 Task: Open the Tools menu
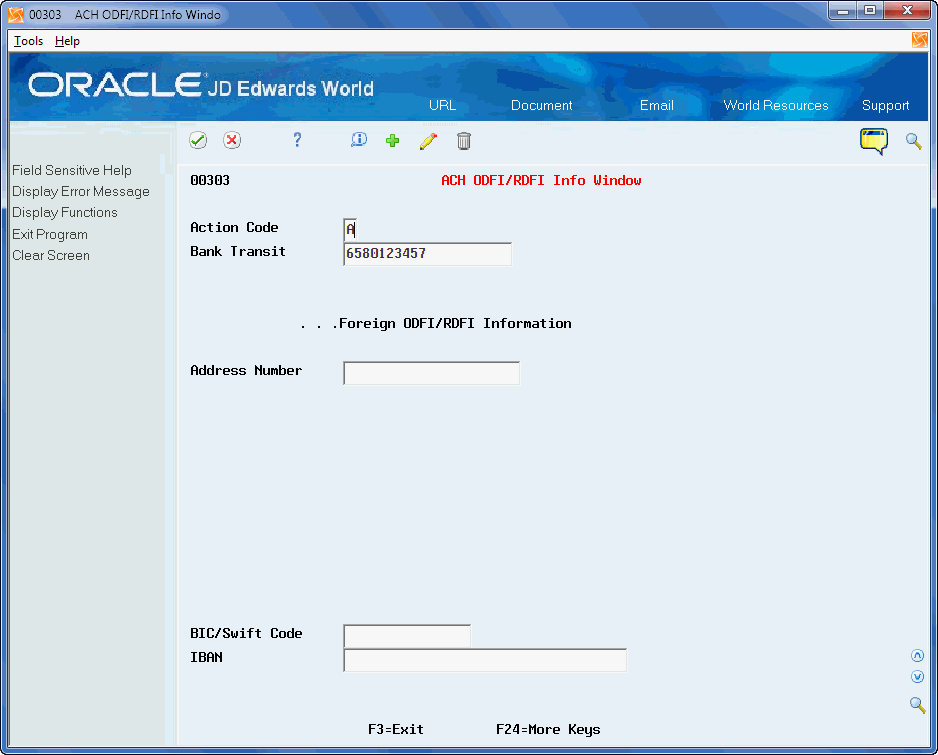(28, 41)
